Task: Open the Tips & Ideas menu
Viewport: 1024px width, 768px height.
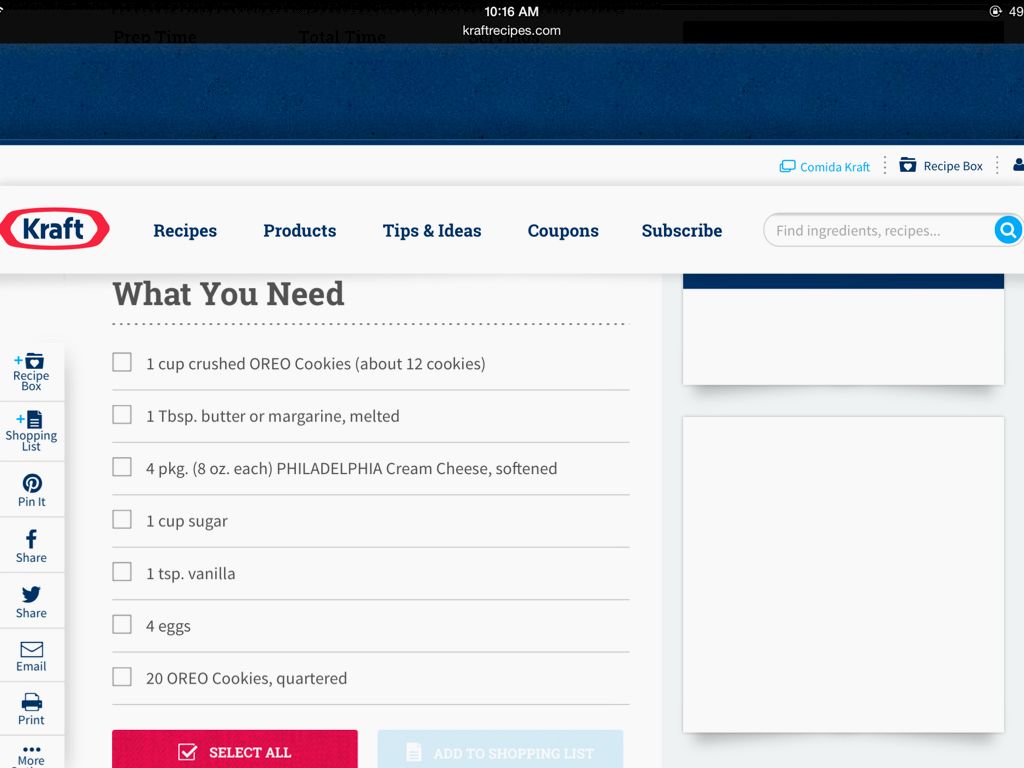Action: pyautogui.click(x=432, y=231)
